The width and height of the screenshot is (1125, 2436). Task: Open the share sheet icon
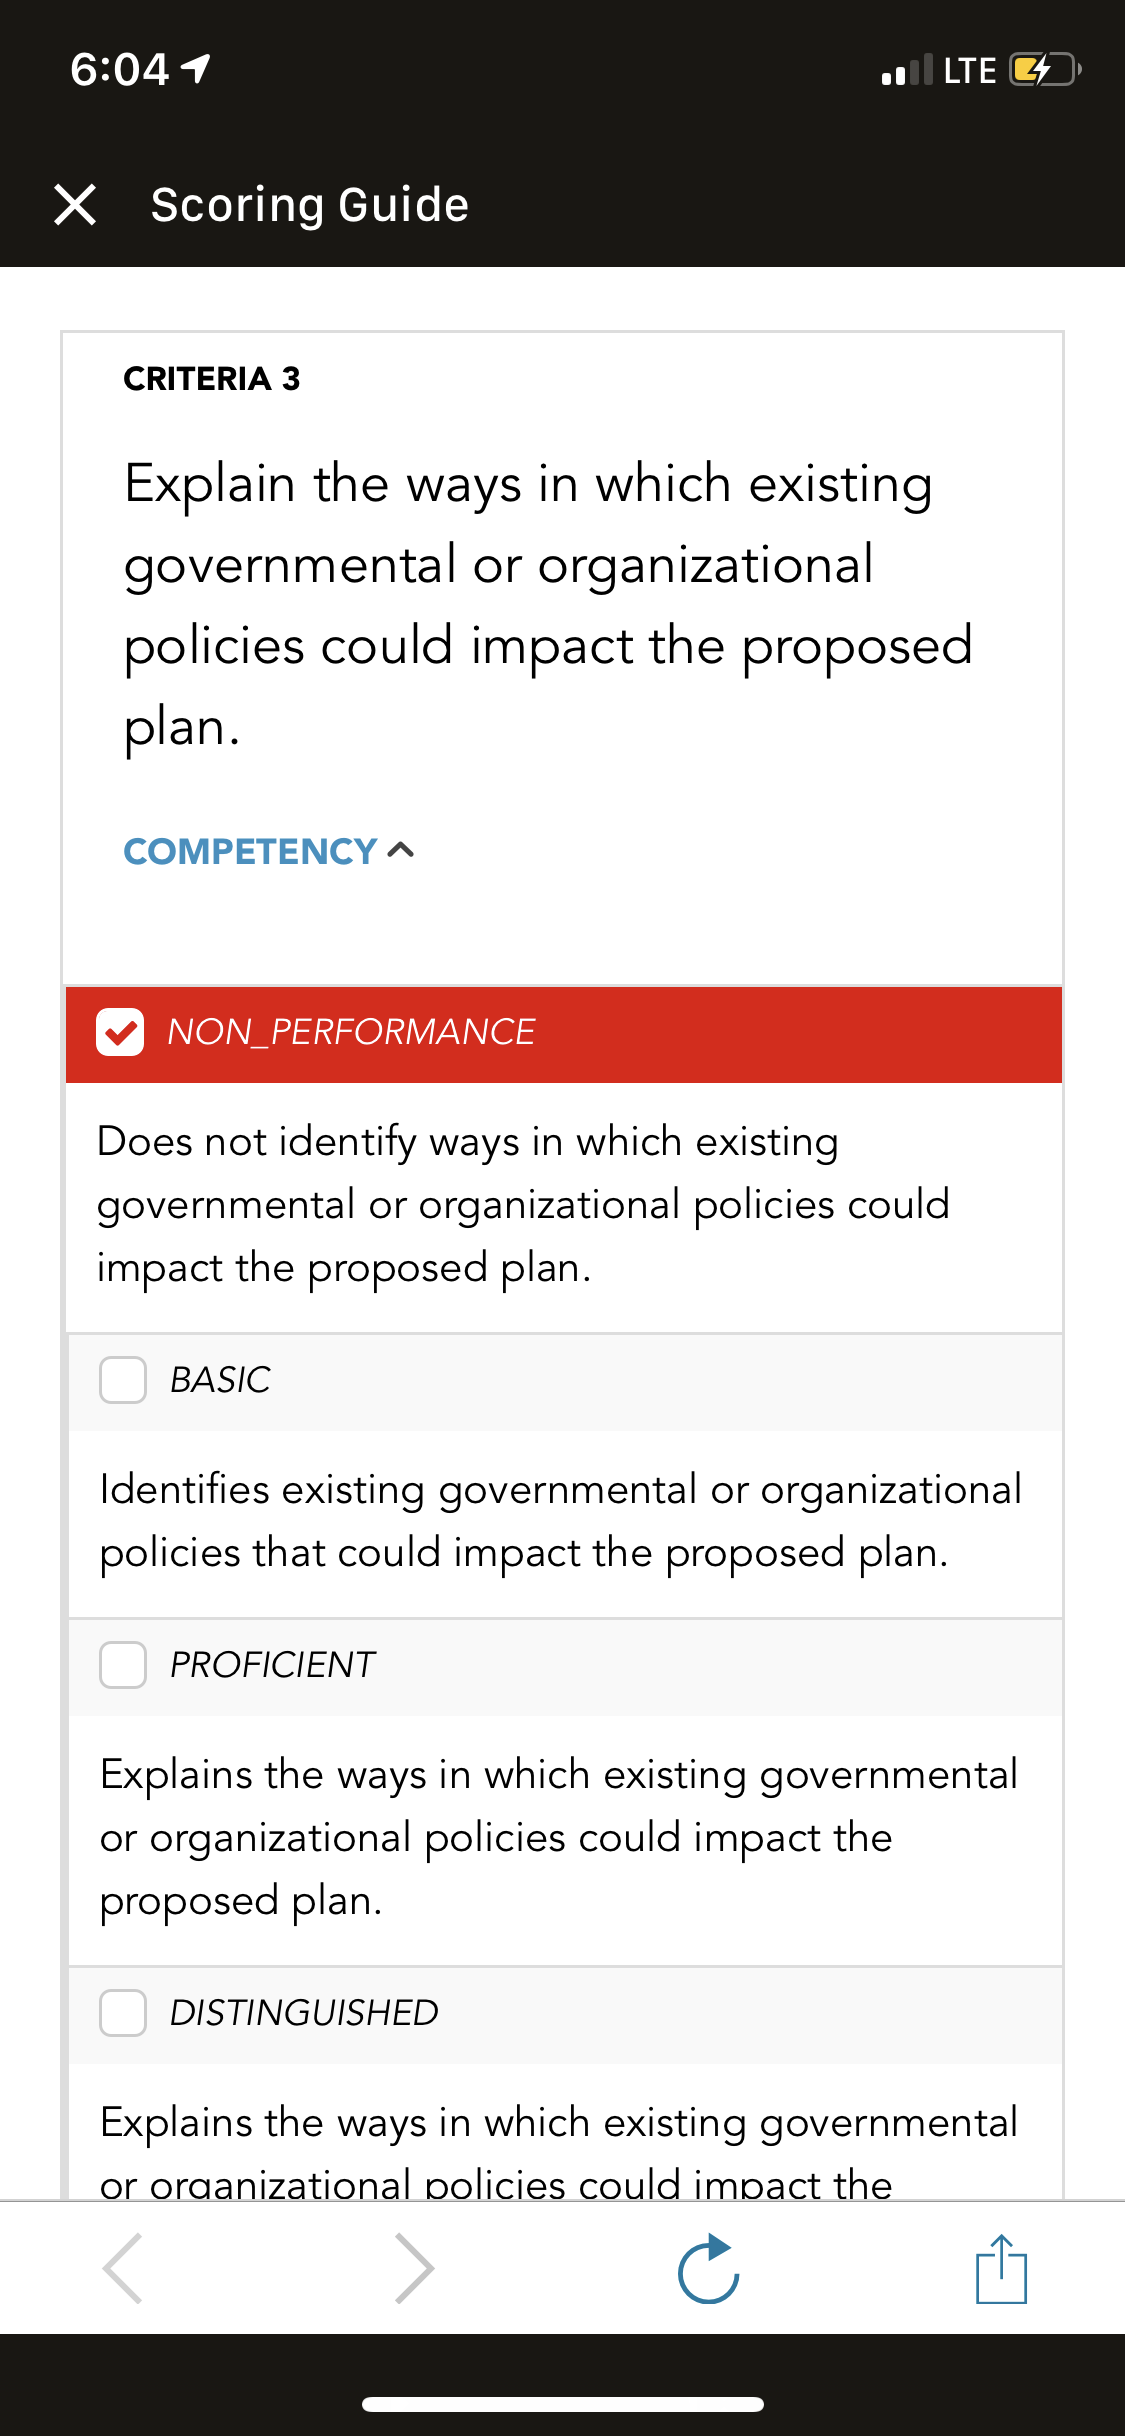tap(1001, 2268)
